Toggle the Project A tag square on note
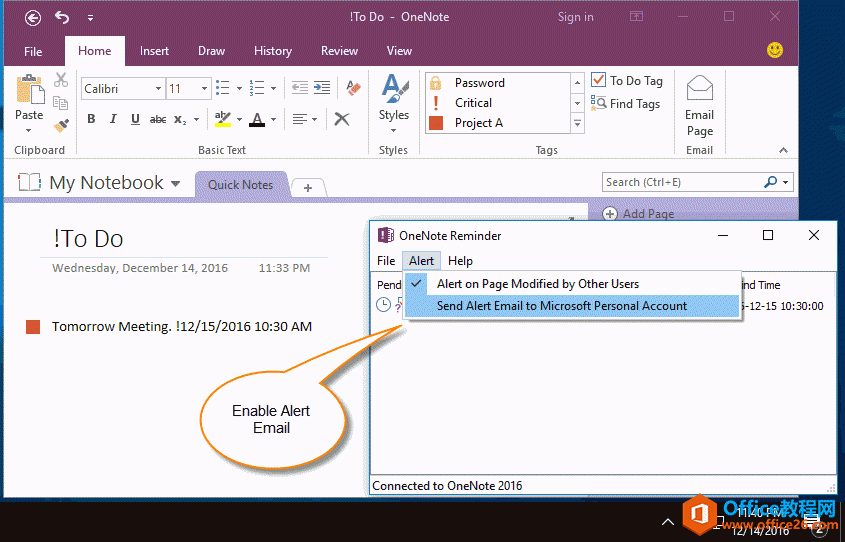 [33, 327]
